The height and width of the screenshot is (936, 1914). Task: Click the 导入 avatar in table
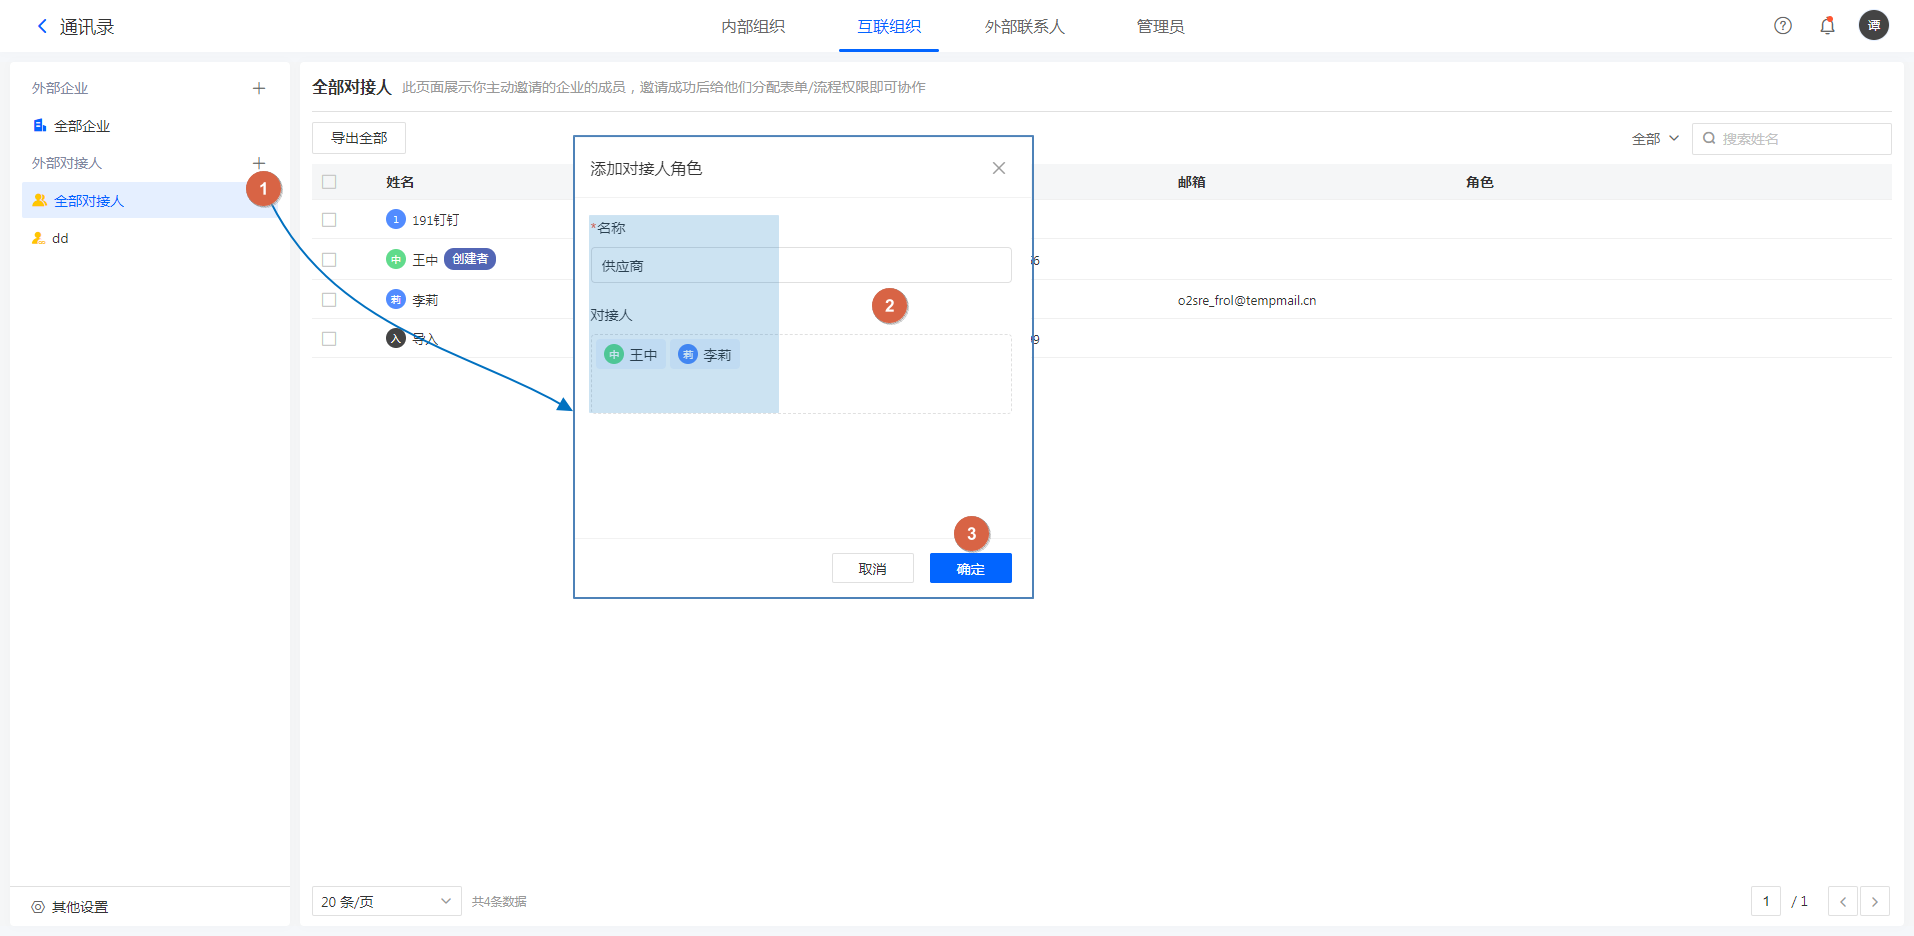[396, 339]
